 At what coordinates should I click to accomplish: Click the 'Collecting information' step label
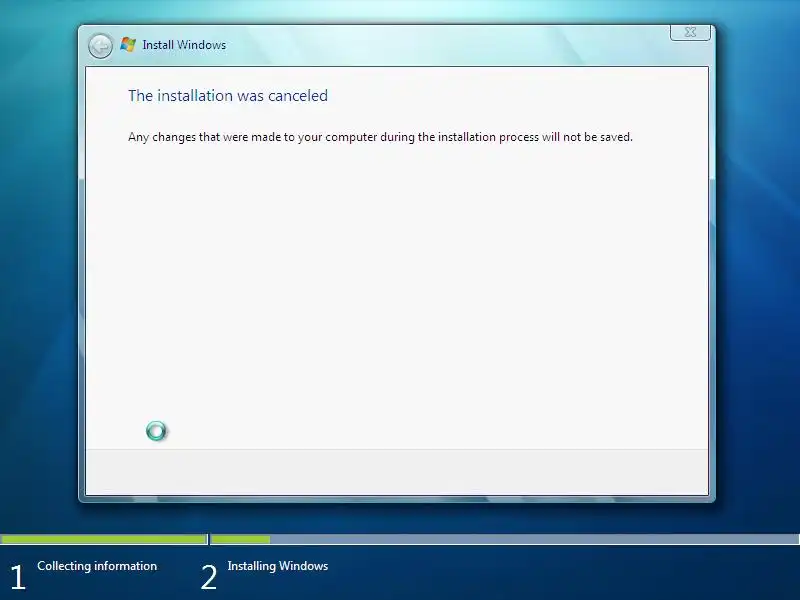click(97, 566)
